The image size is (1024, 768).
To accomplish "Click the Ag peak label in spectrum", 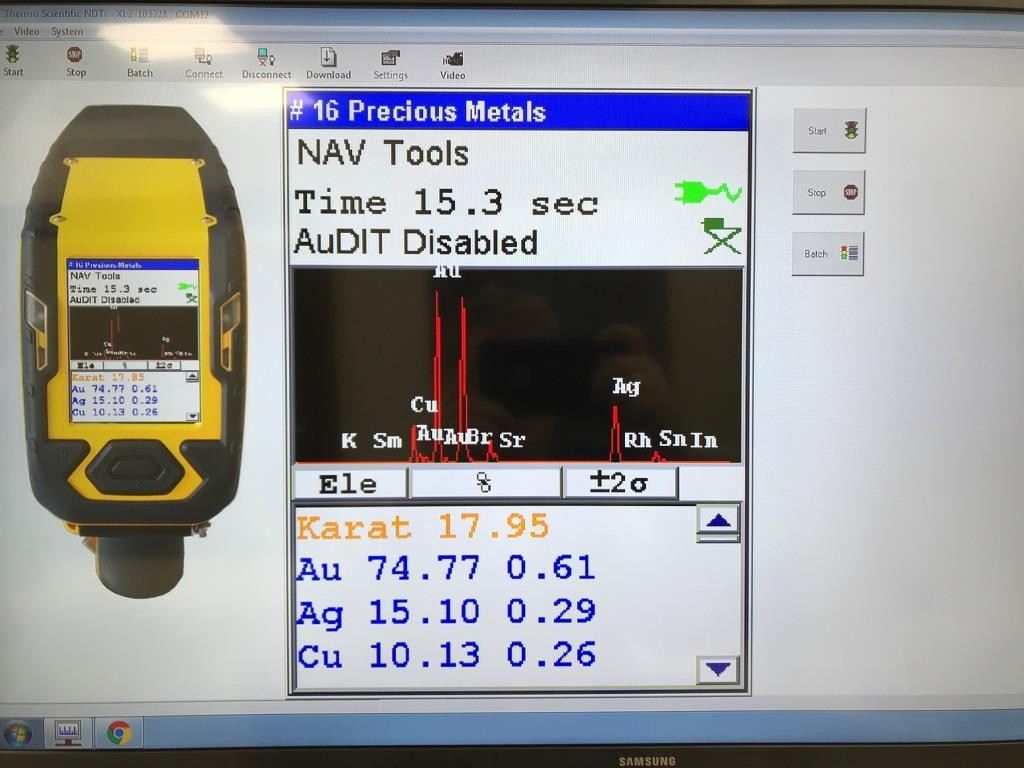I will [626, 387].
